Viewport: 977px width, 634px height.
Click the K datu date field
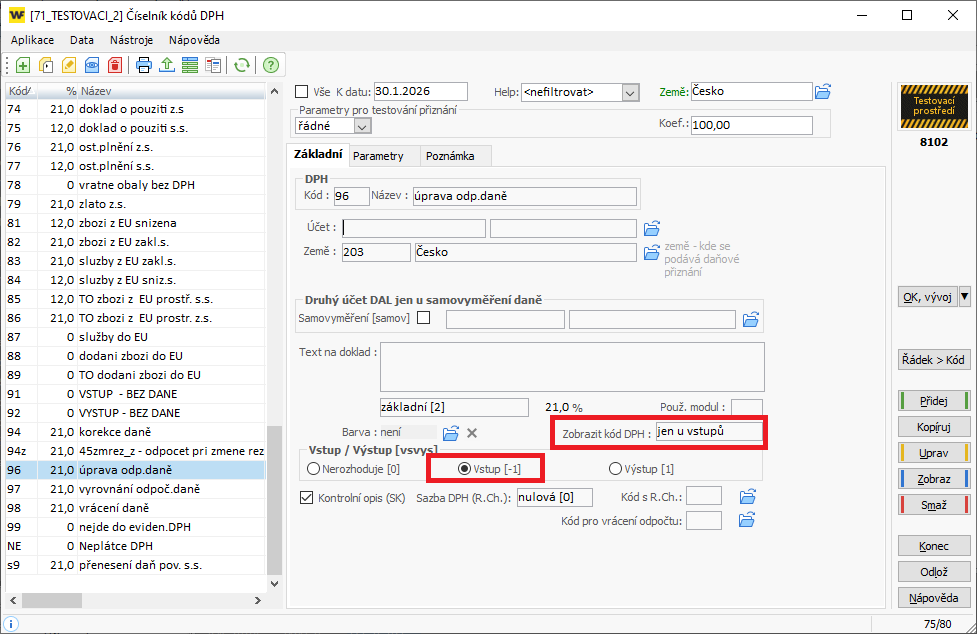(421, 92)
